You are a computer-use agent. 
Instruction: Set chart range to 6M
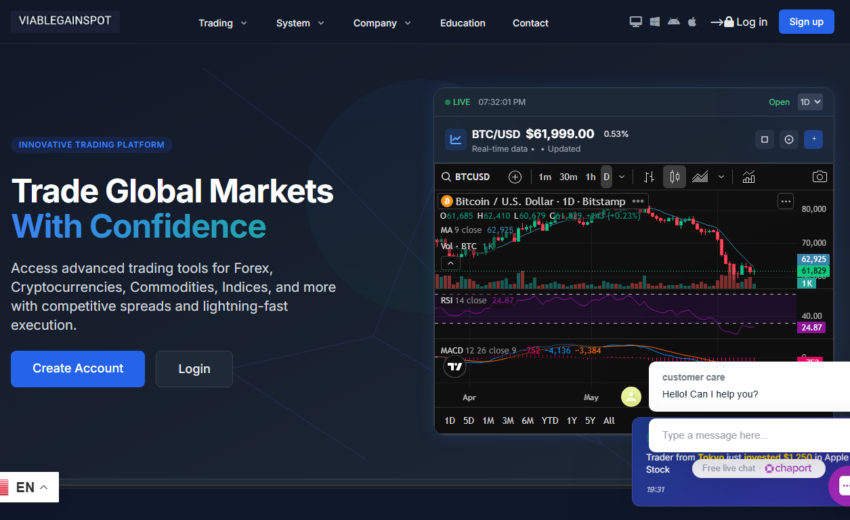(x=527, y=420)
